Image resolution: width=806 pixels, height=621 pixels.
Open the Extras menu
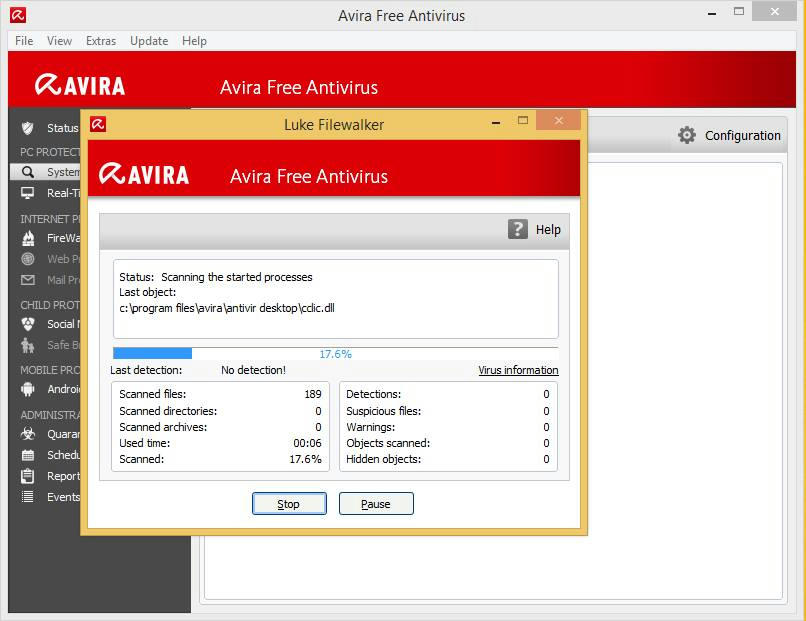pos(101,41)
